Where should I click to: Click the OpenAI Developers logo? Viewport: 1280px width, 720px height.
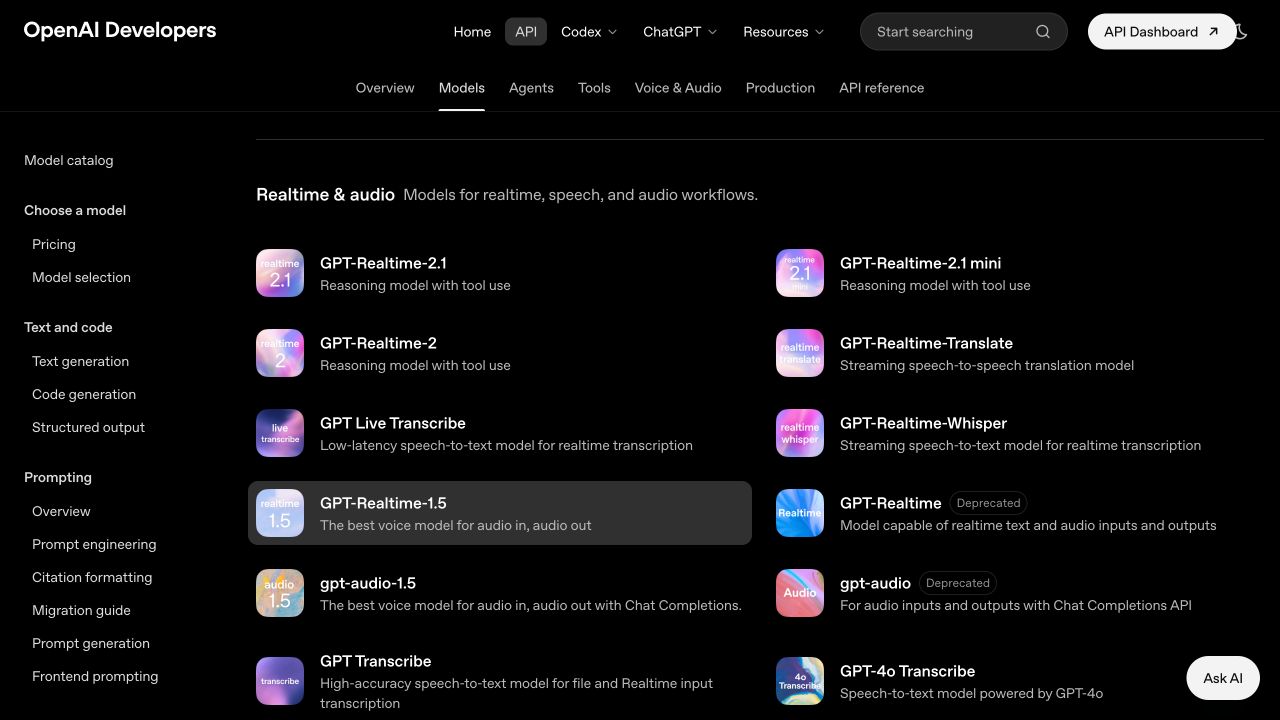tap(120, 30)
